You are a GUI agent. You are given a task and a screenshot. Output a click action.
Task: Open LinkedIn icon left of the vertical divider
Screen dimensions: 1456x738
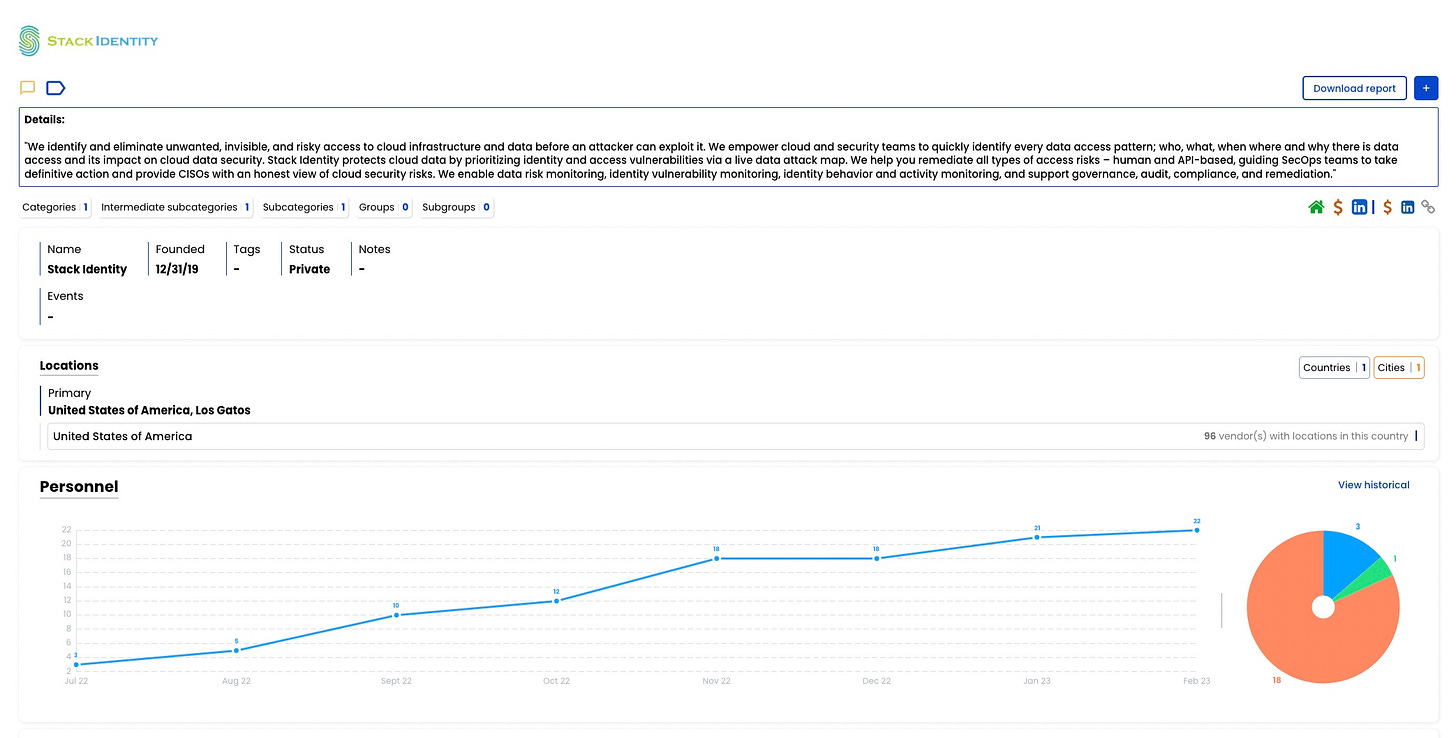pyautogui.click(x=1359, y=207)
